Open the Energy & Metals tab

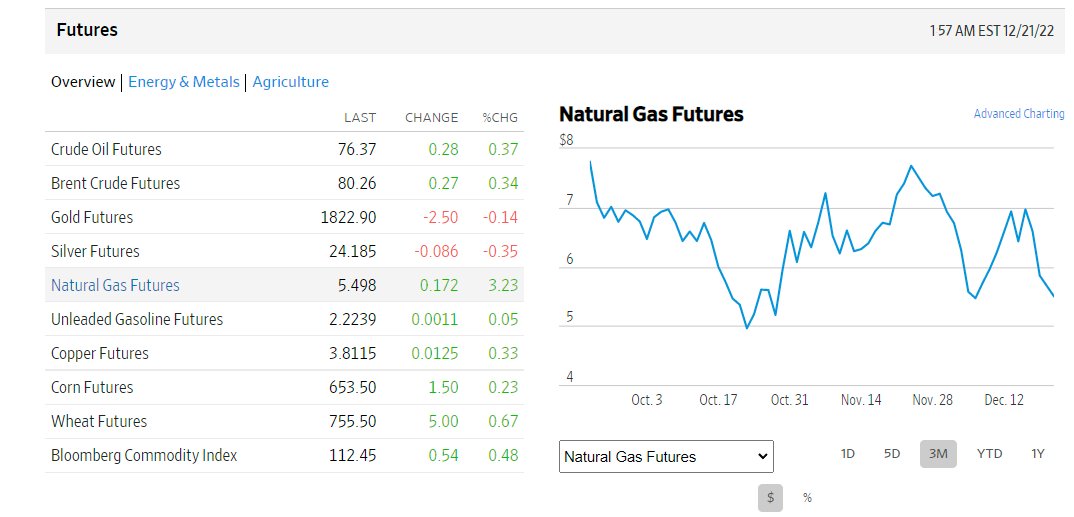pyautogui.click(x=184, y=82)
